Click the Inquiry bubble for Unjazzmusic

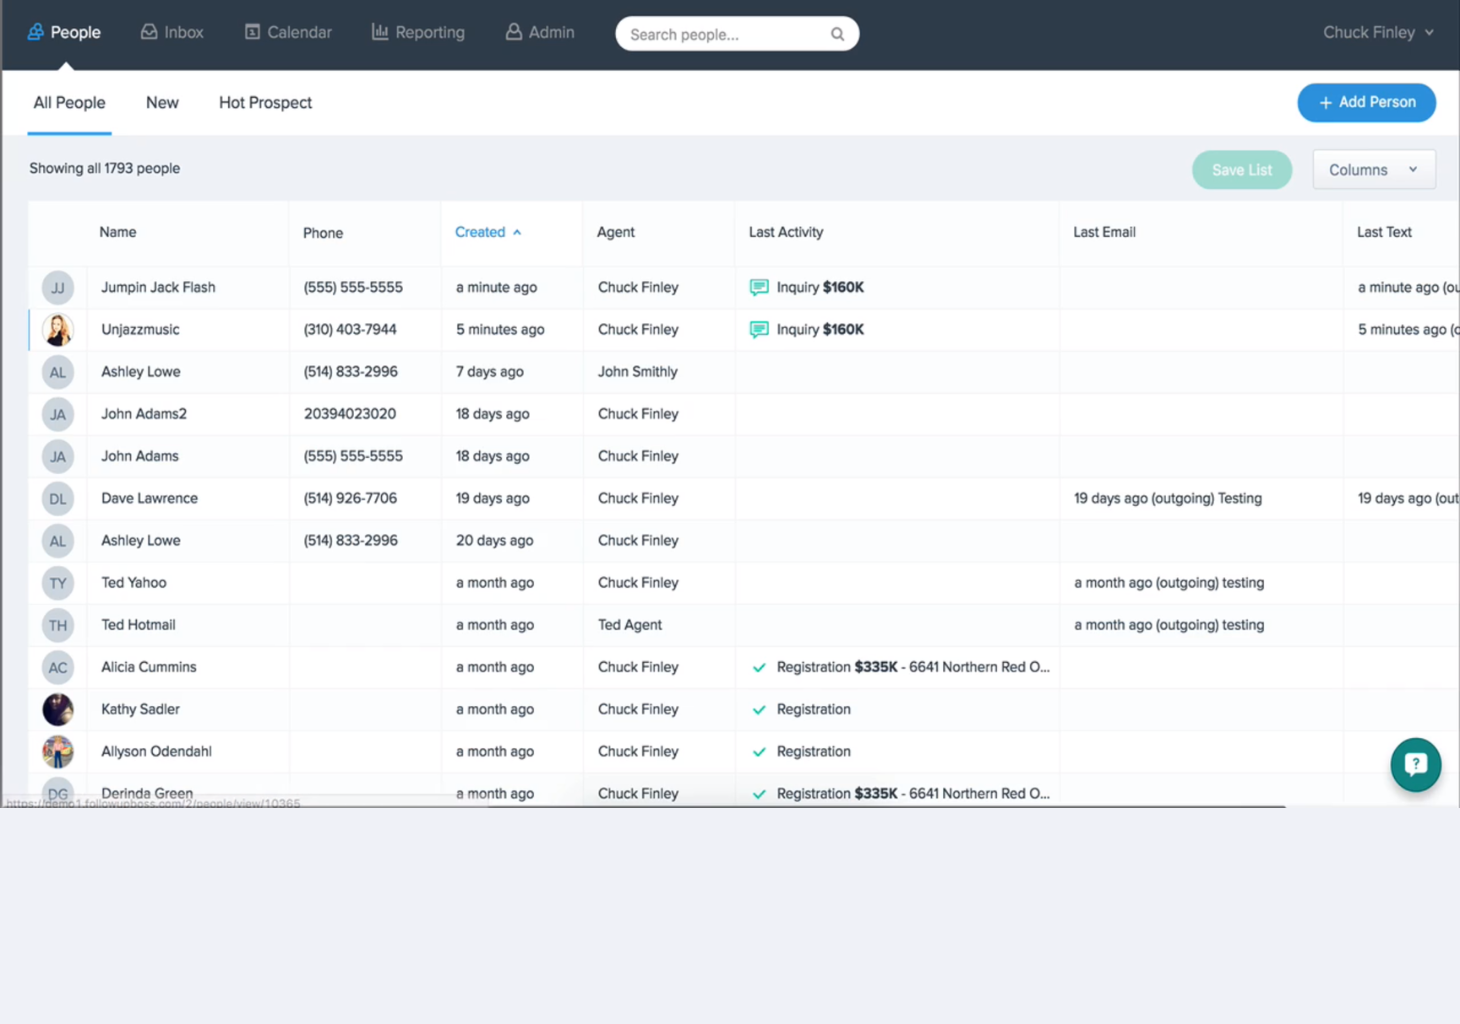[760, 329]
